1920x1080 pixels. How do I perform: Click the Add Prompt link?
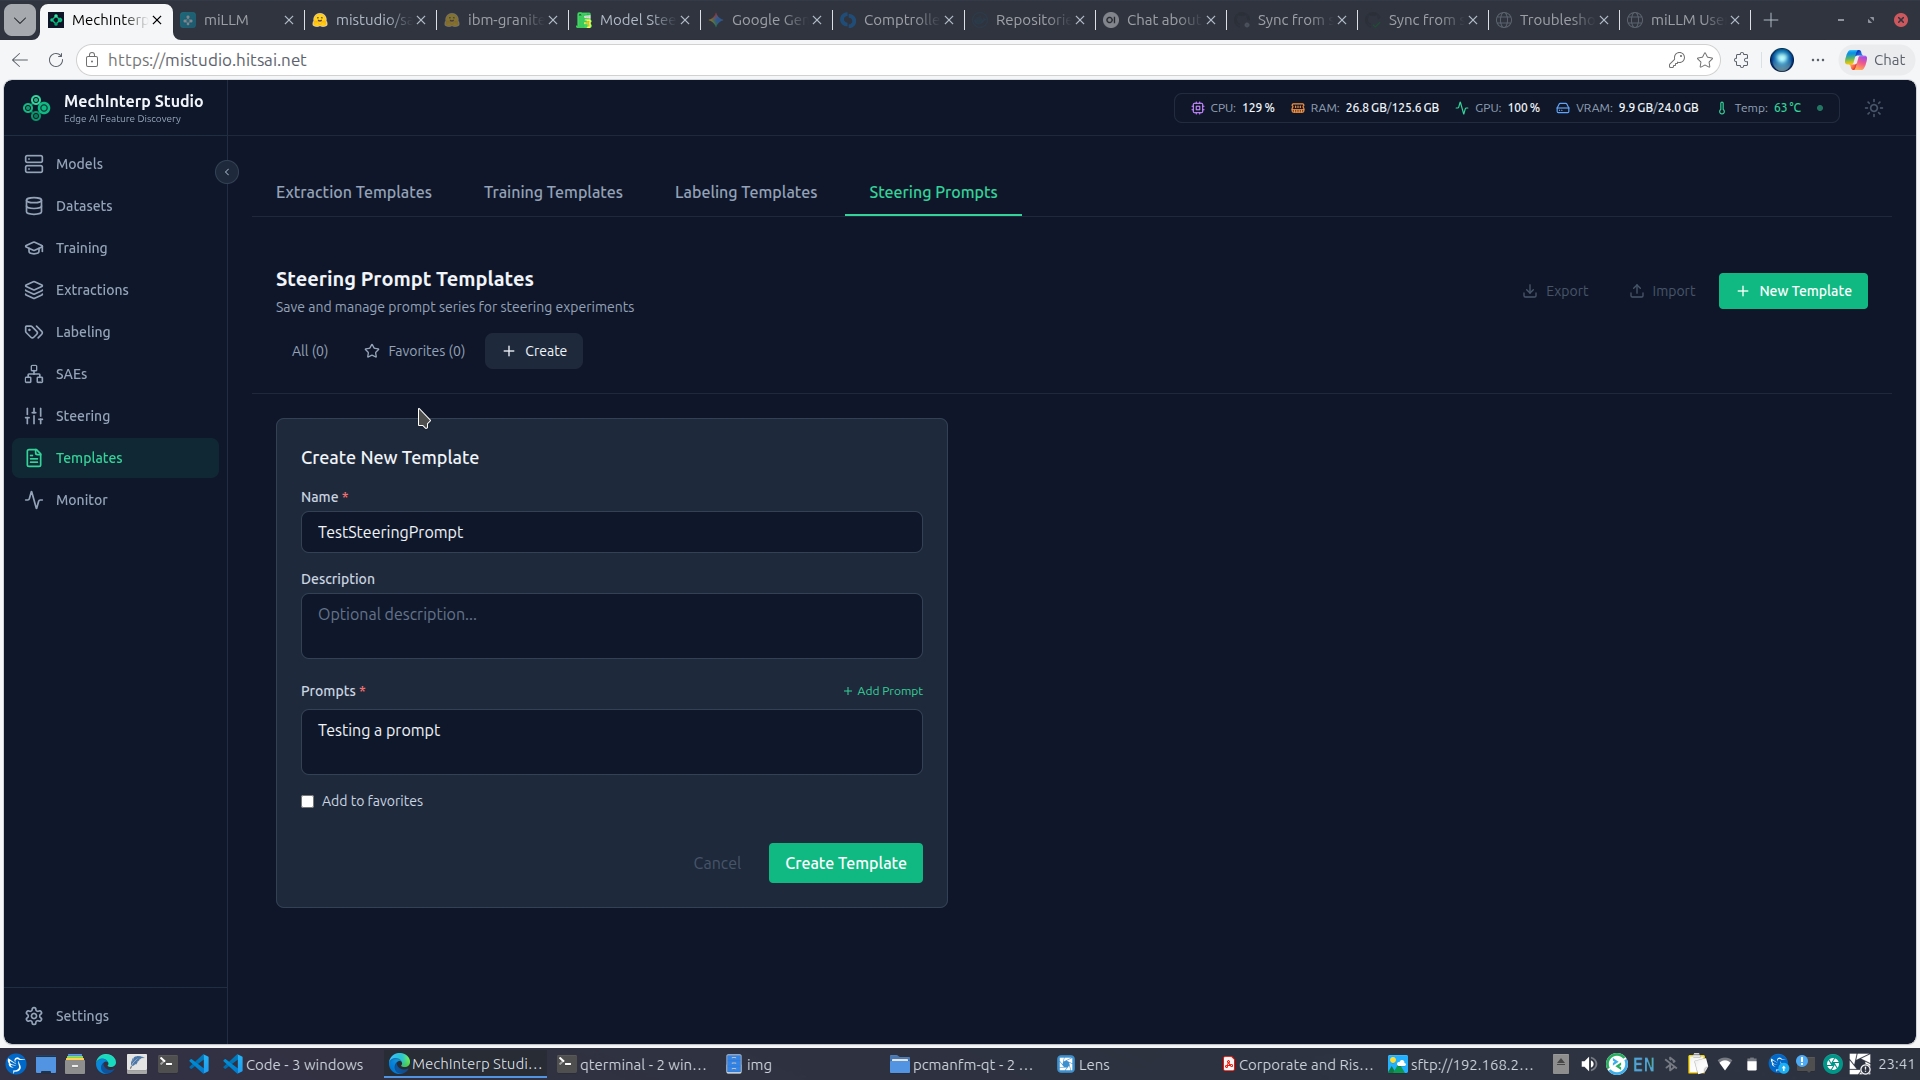tap(883, 691)
